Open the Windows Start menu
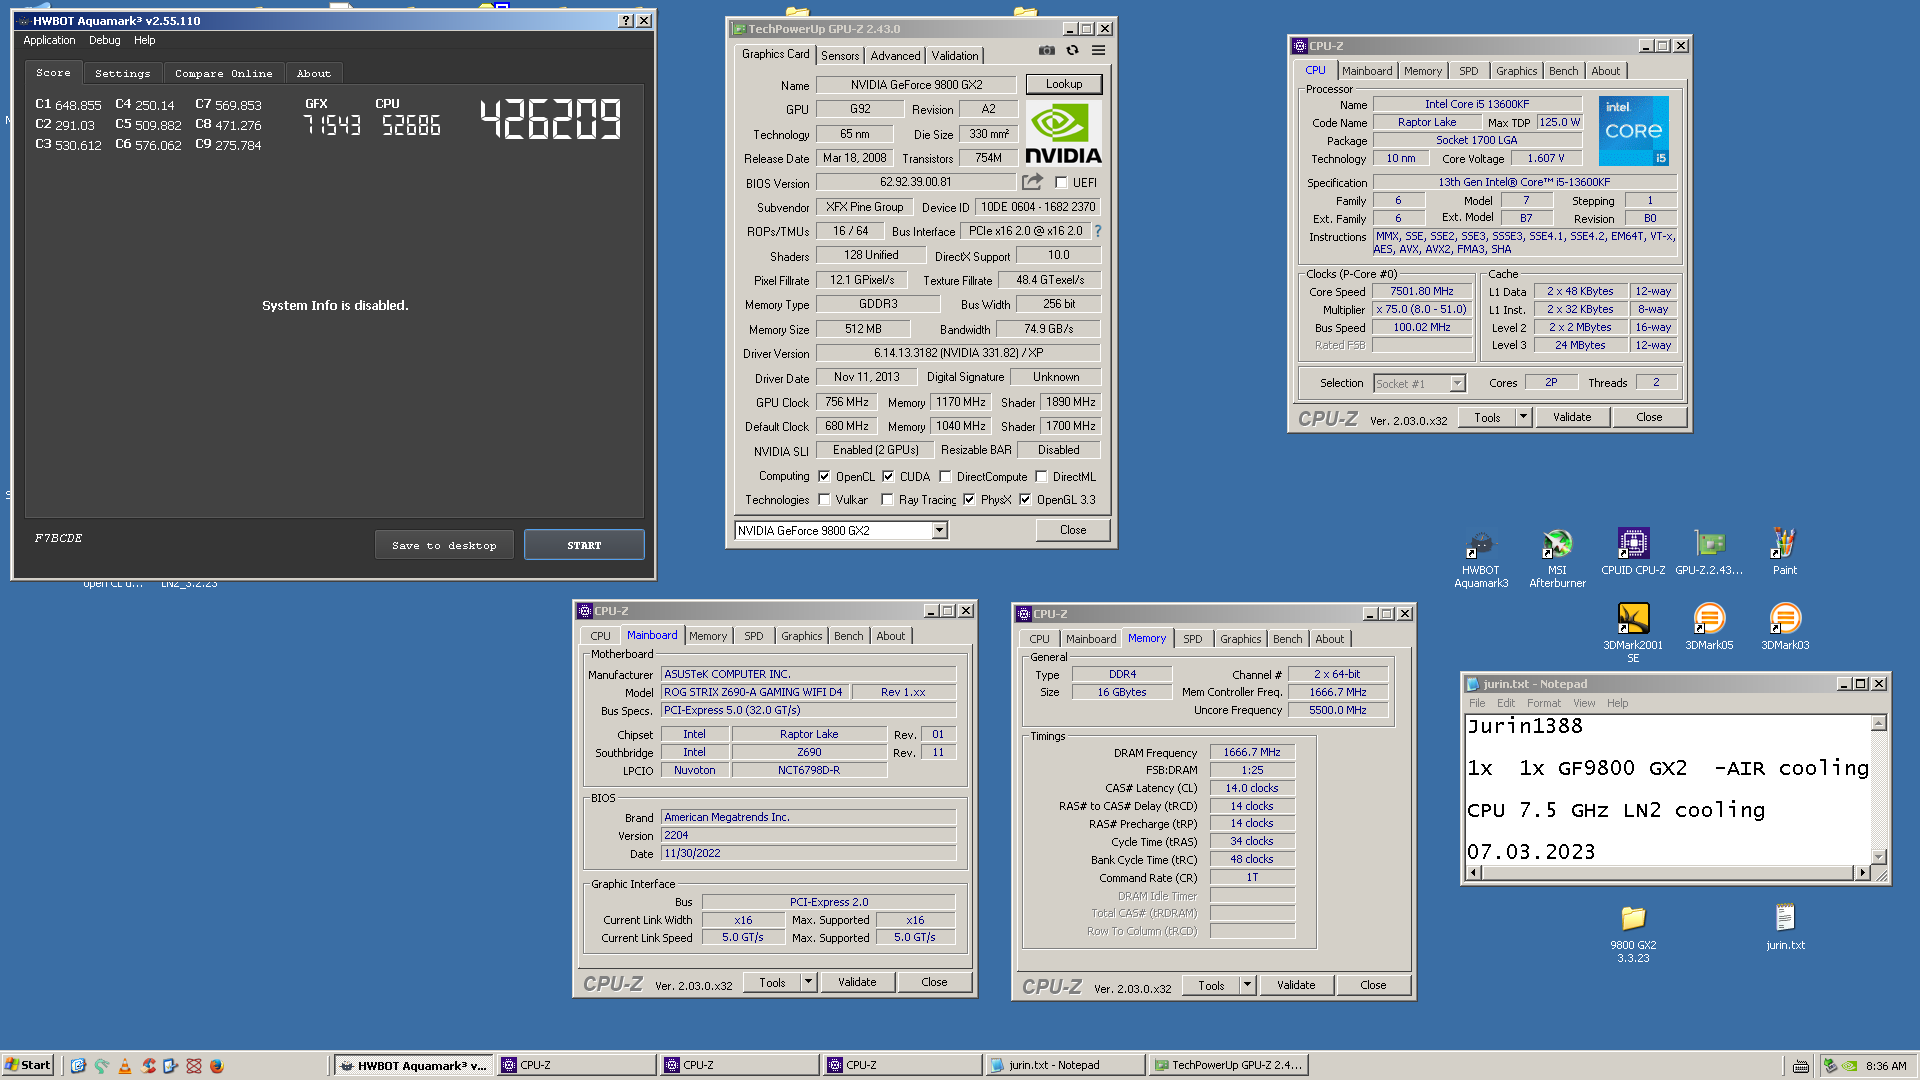 coord(27,1065)
